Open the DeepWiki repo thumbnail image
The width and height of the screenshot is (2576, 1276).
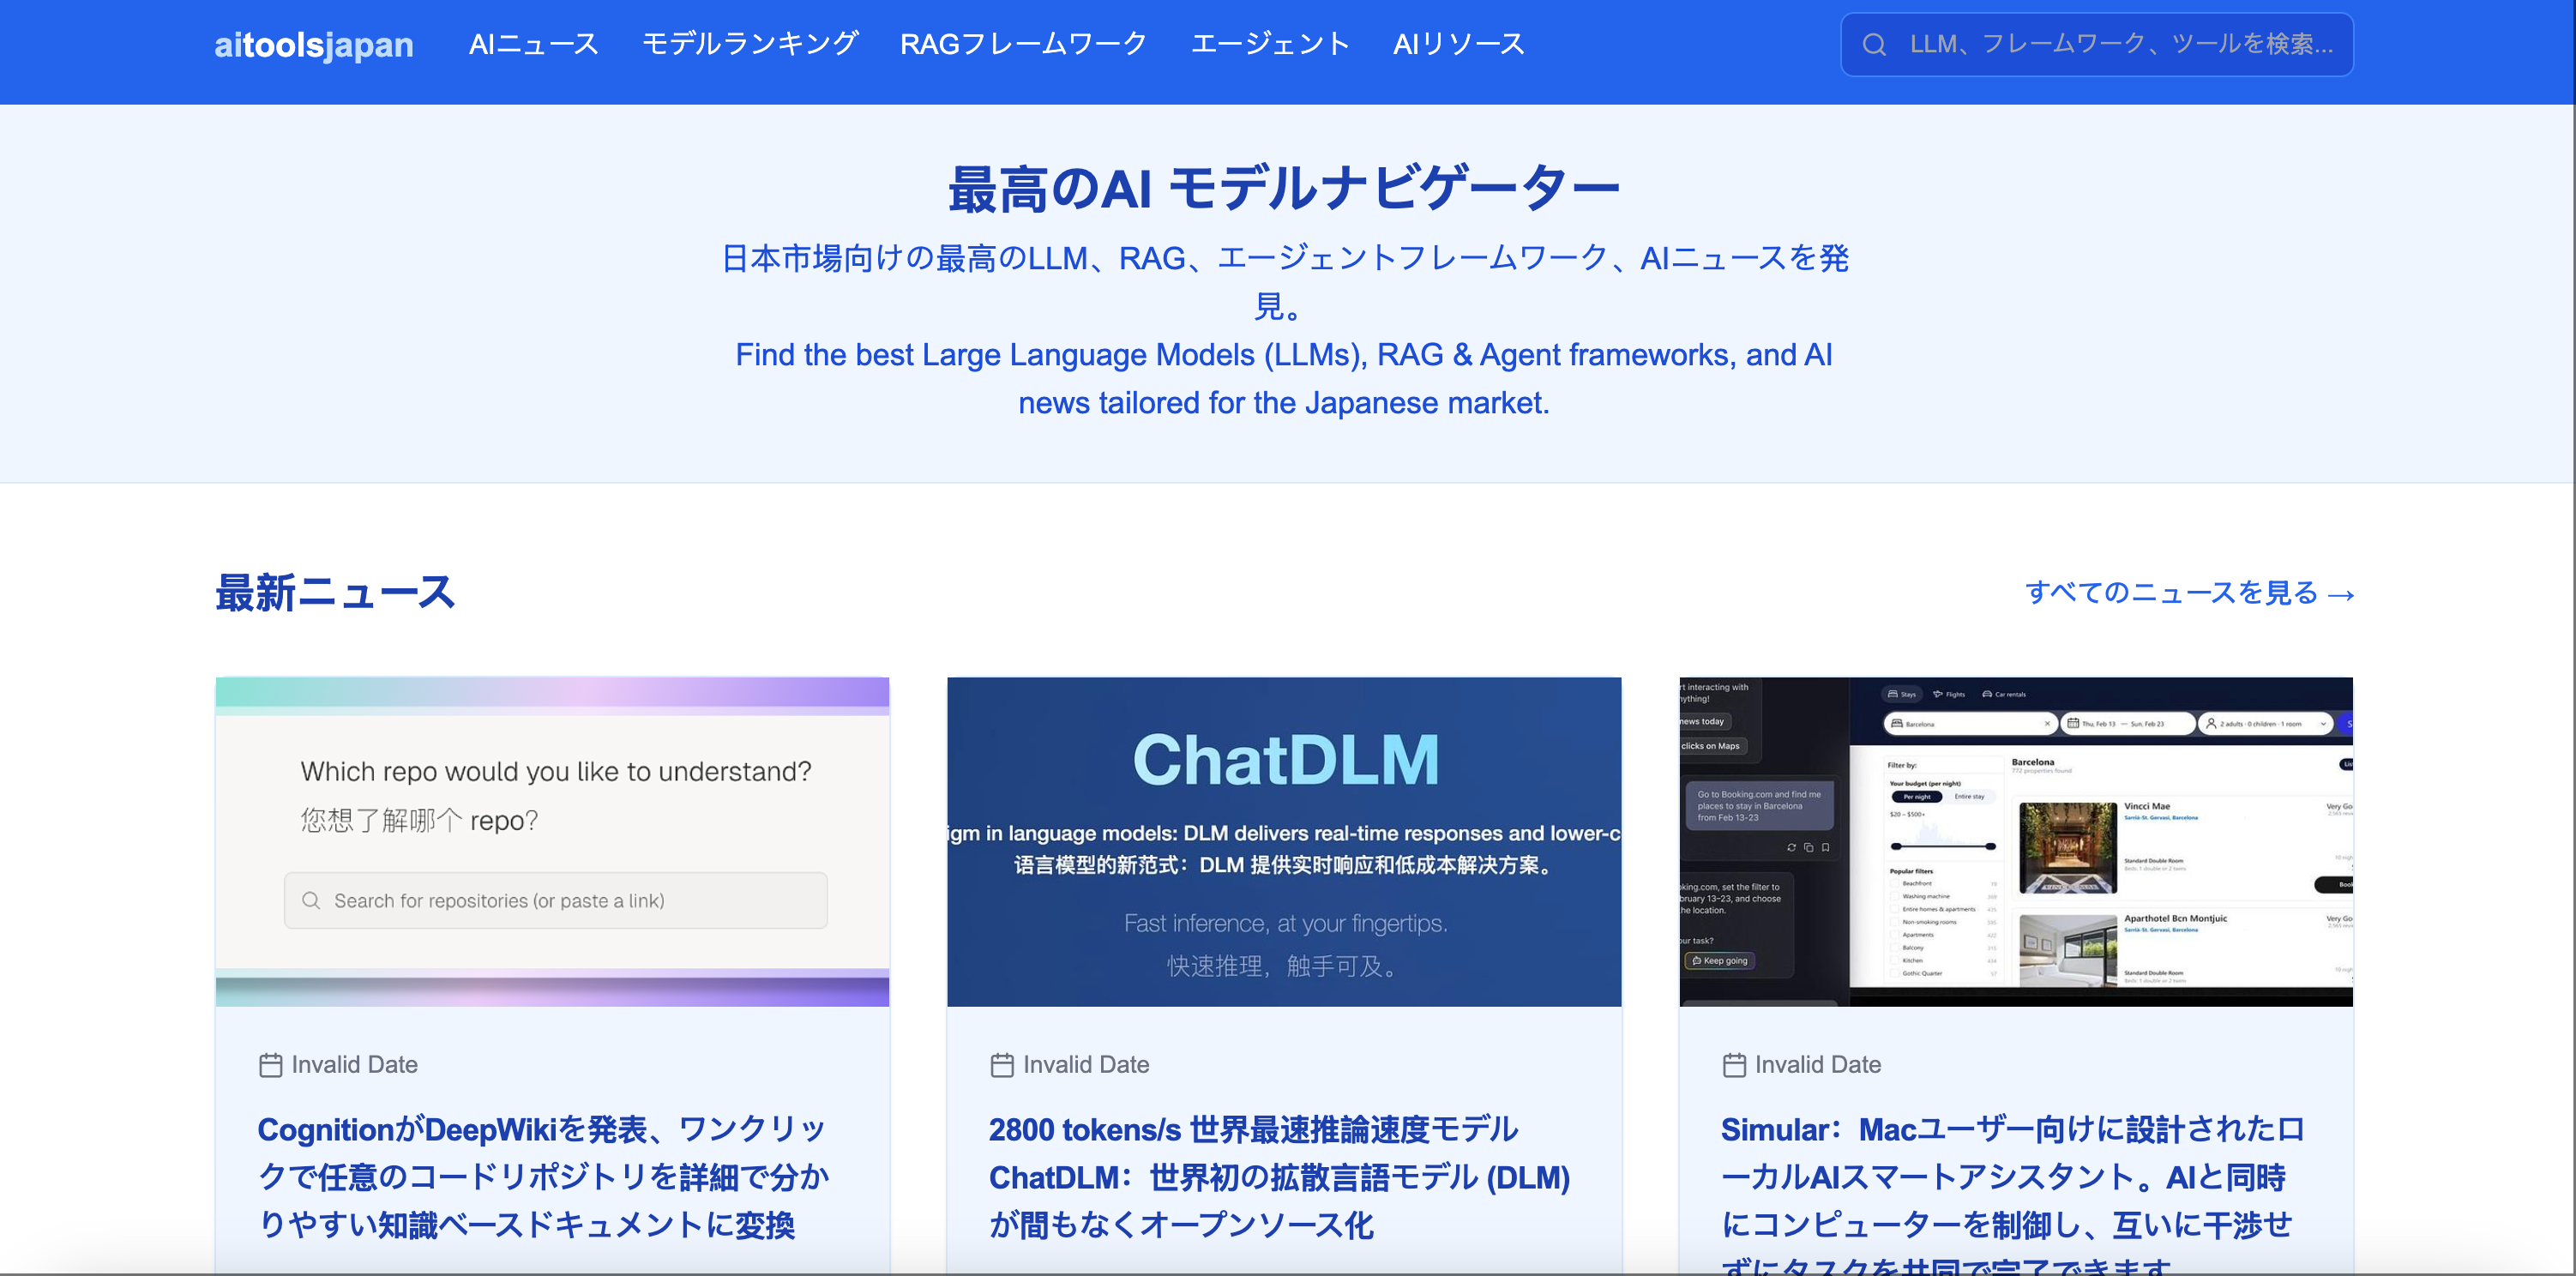coord(552,841)
